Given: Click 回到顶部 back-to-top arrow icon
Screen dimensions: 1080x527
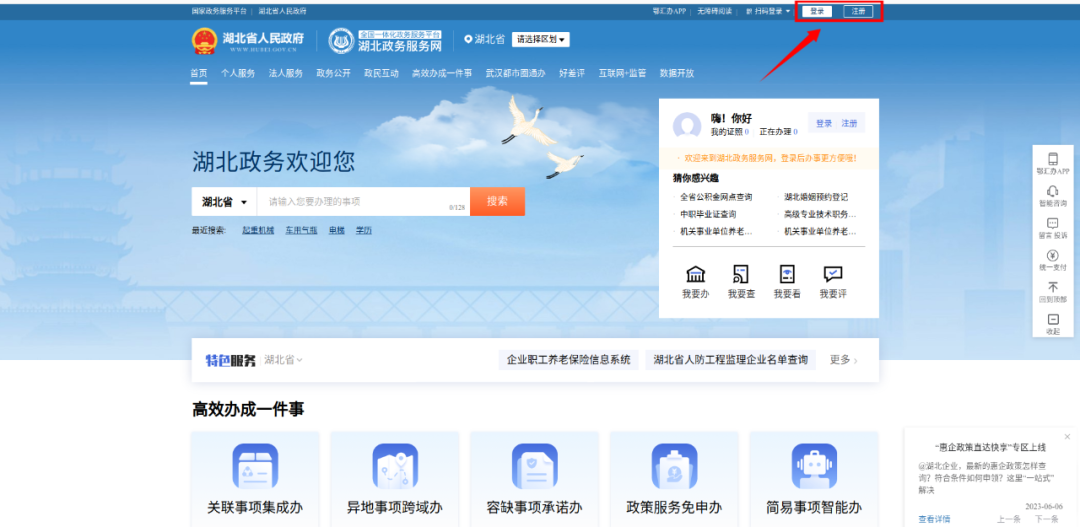Looking at the screenshot, I should tap(1052, 288).
